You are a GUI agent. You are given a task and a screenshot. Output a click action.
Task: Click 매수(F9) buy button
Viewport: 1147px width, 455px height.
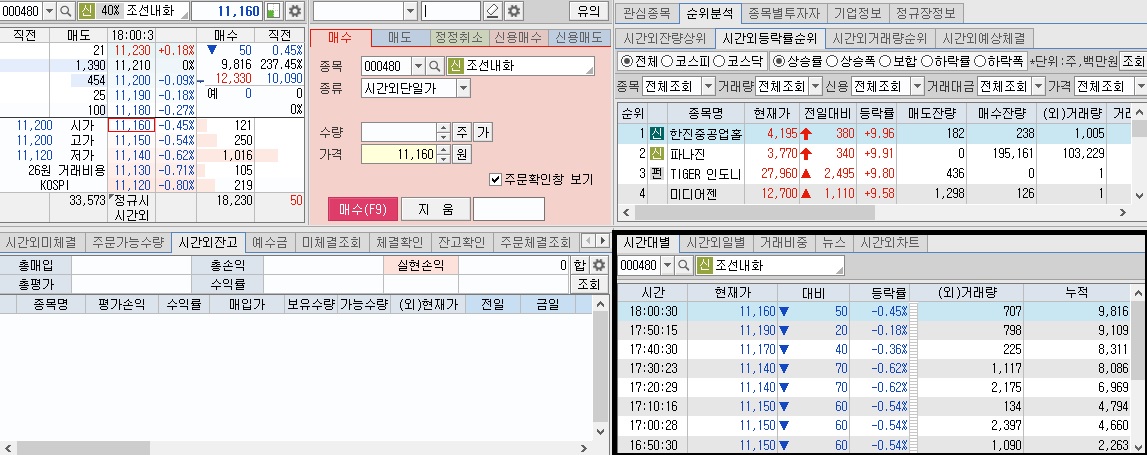click(362, 209)
